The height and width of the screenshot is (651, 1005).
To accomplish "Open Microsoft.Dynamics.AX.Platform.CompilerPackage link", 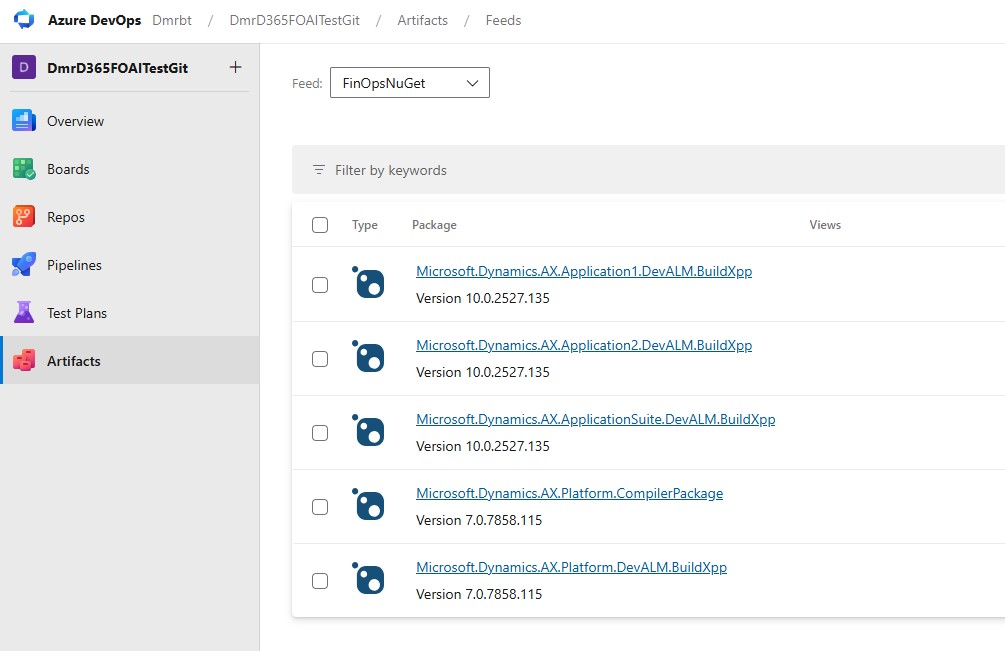I will 569,493.
